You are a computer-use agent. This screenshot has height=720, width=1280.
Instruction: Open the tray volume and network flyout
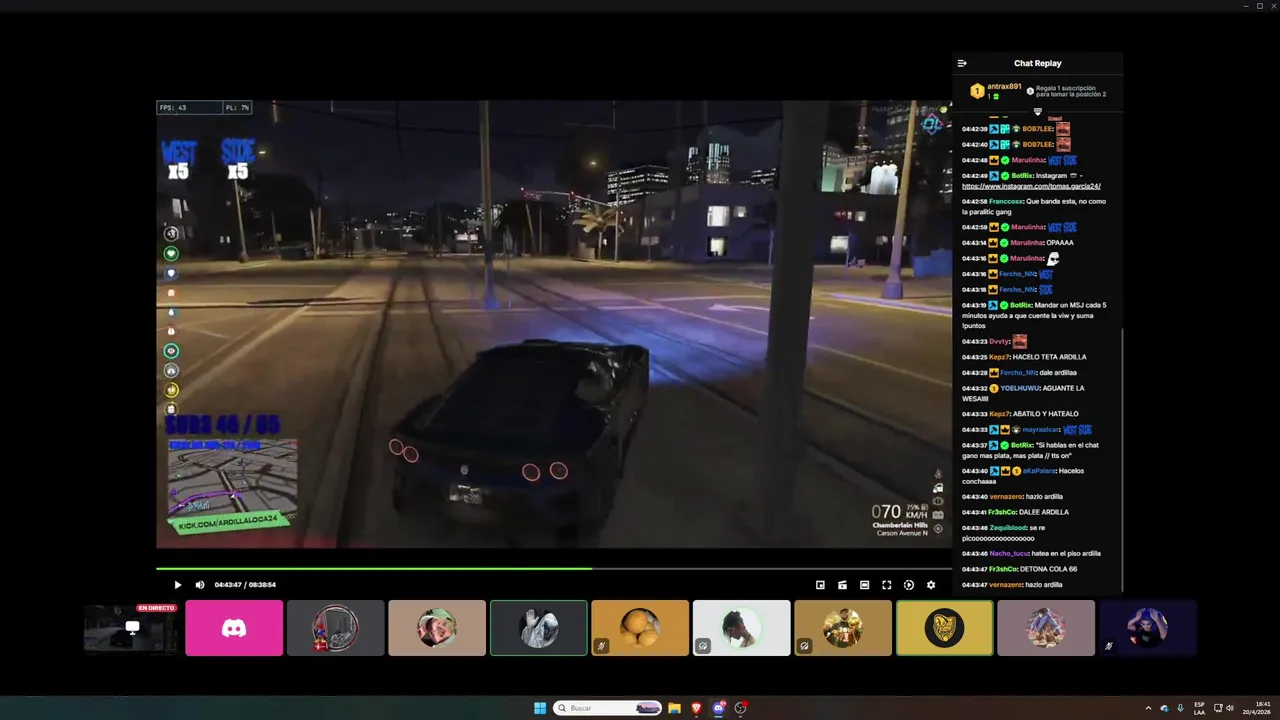pyautogui.click(x=1223, y=708)
